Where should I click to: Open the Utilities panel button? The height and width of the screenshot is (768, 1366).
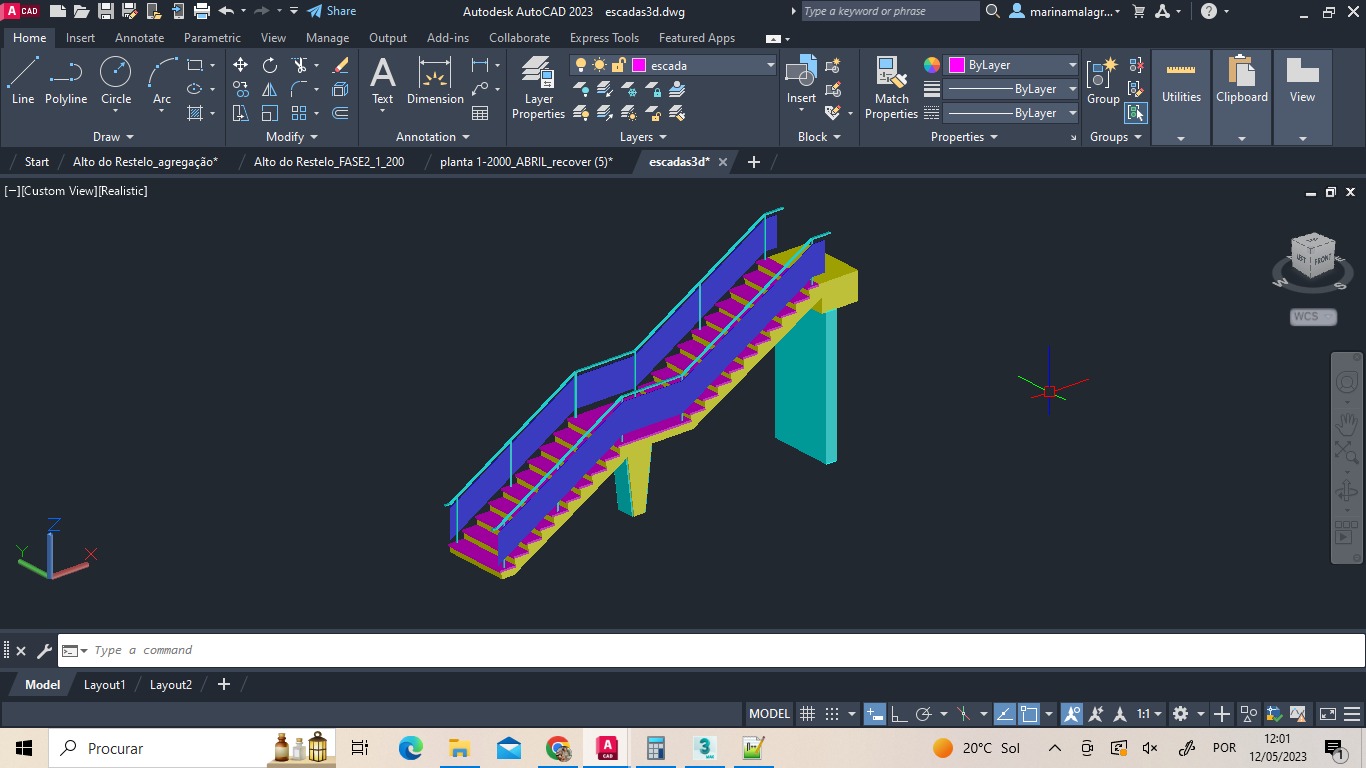pos(1181,97)
